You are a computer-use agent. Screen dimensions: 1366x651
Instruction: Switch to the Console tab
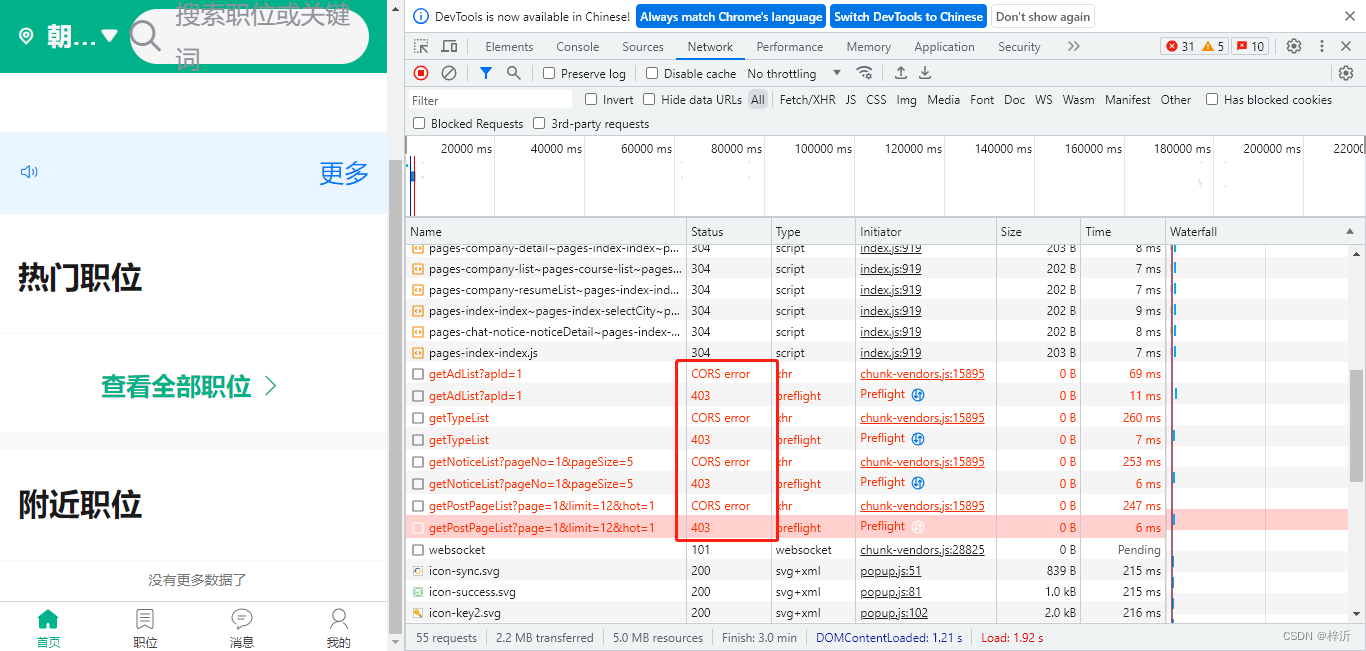click(578, 46)
